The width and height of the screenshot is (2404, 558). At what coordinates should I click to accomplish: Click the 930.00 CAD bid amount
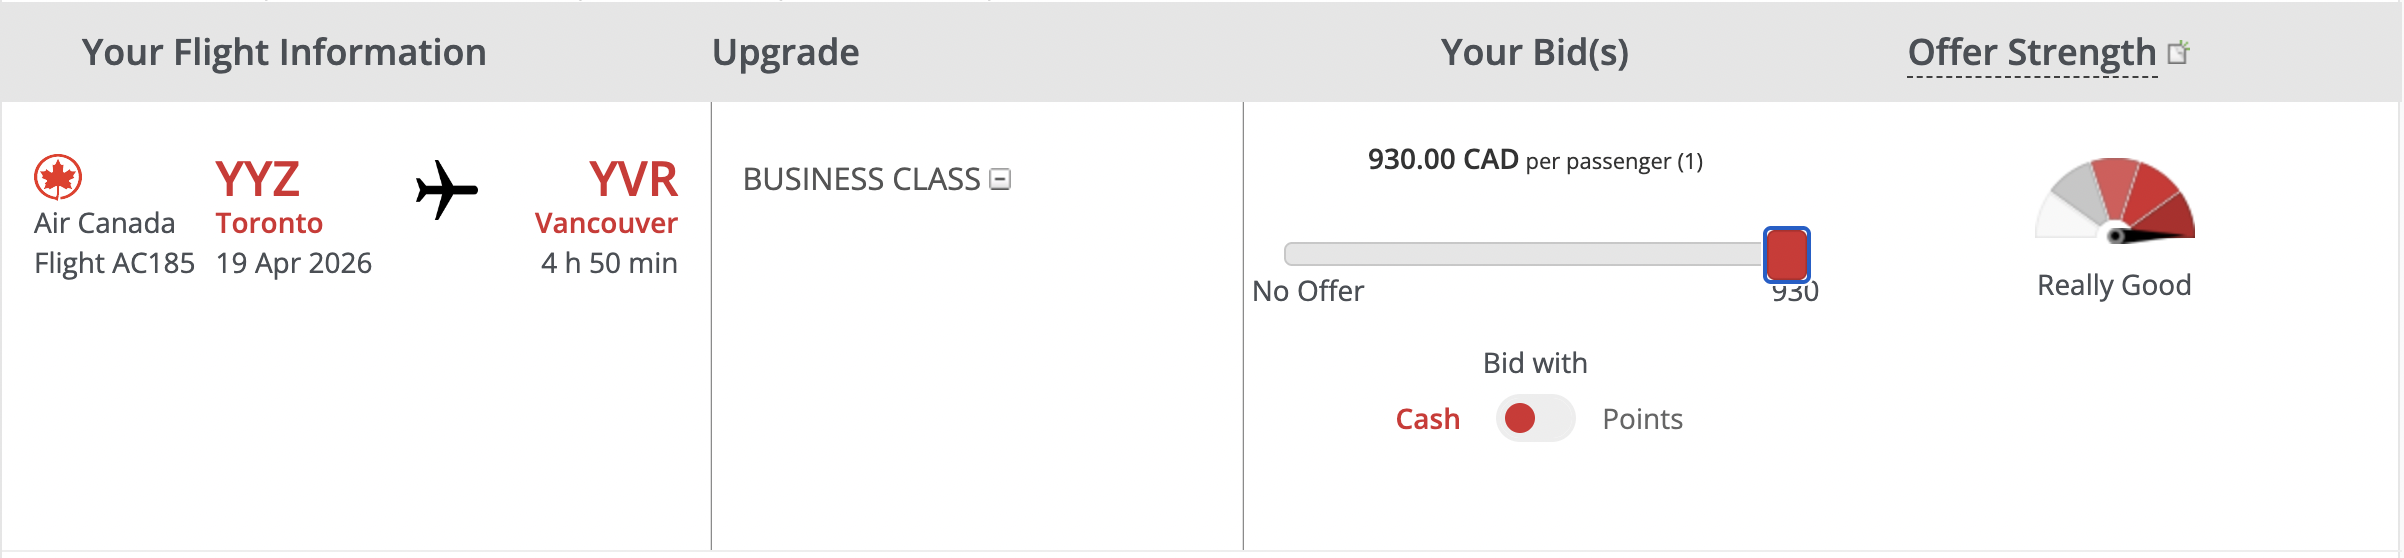(1442, 160)
